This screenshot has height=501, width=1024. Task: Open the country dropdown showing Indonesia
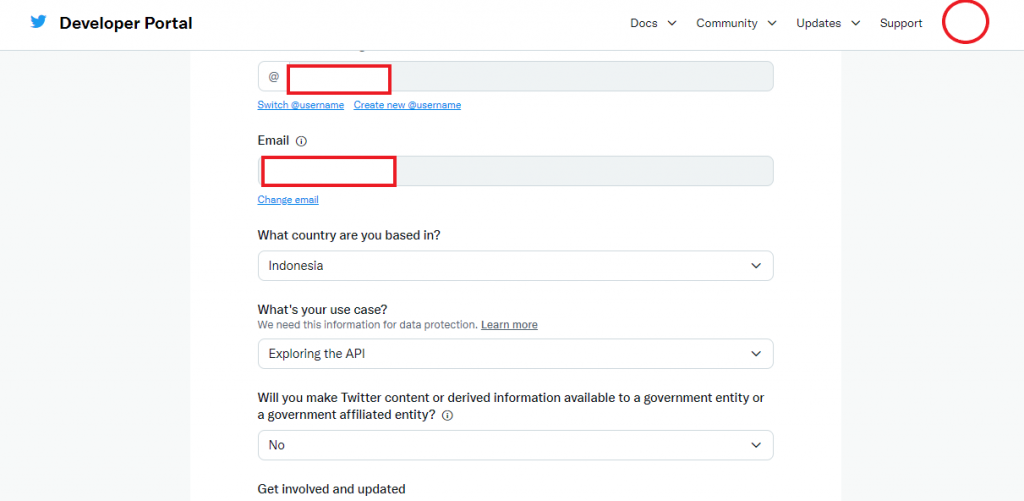point(515,266)
